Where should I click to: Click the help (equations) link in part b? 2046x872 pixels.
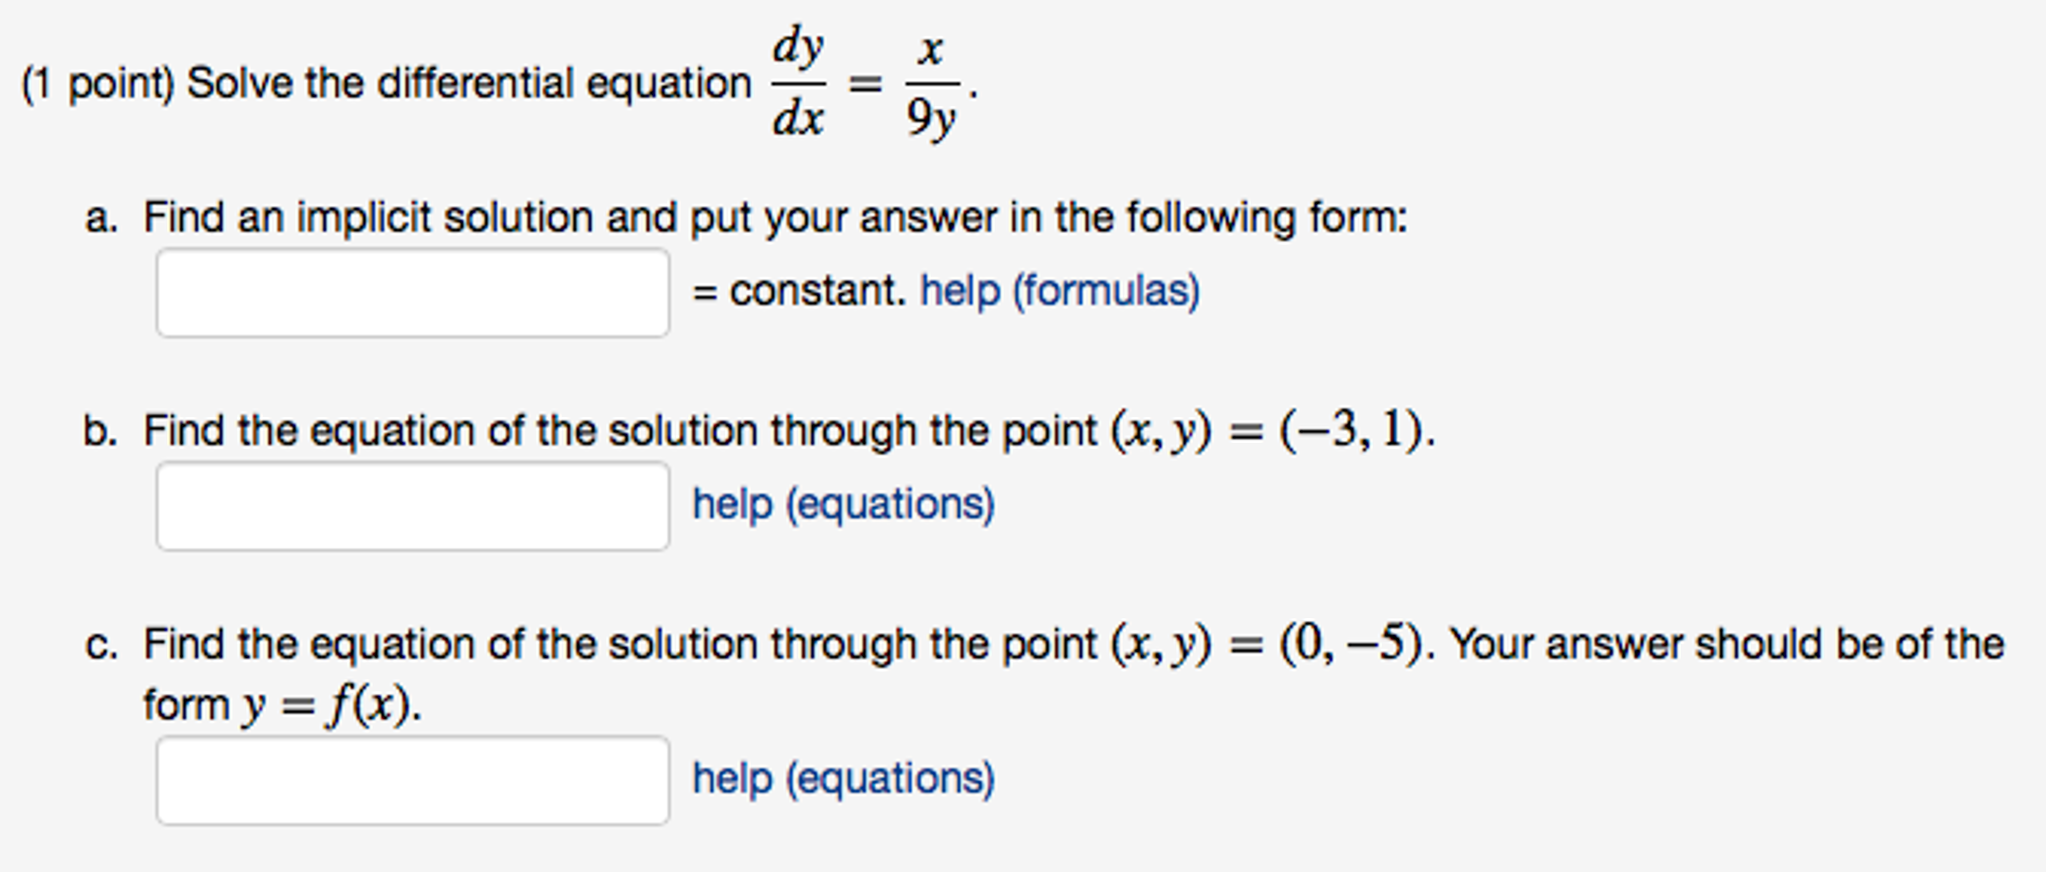(x=842, y=504)
